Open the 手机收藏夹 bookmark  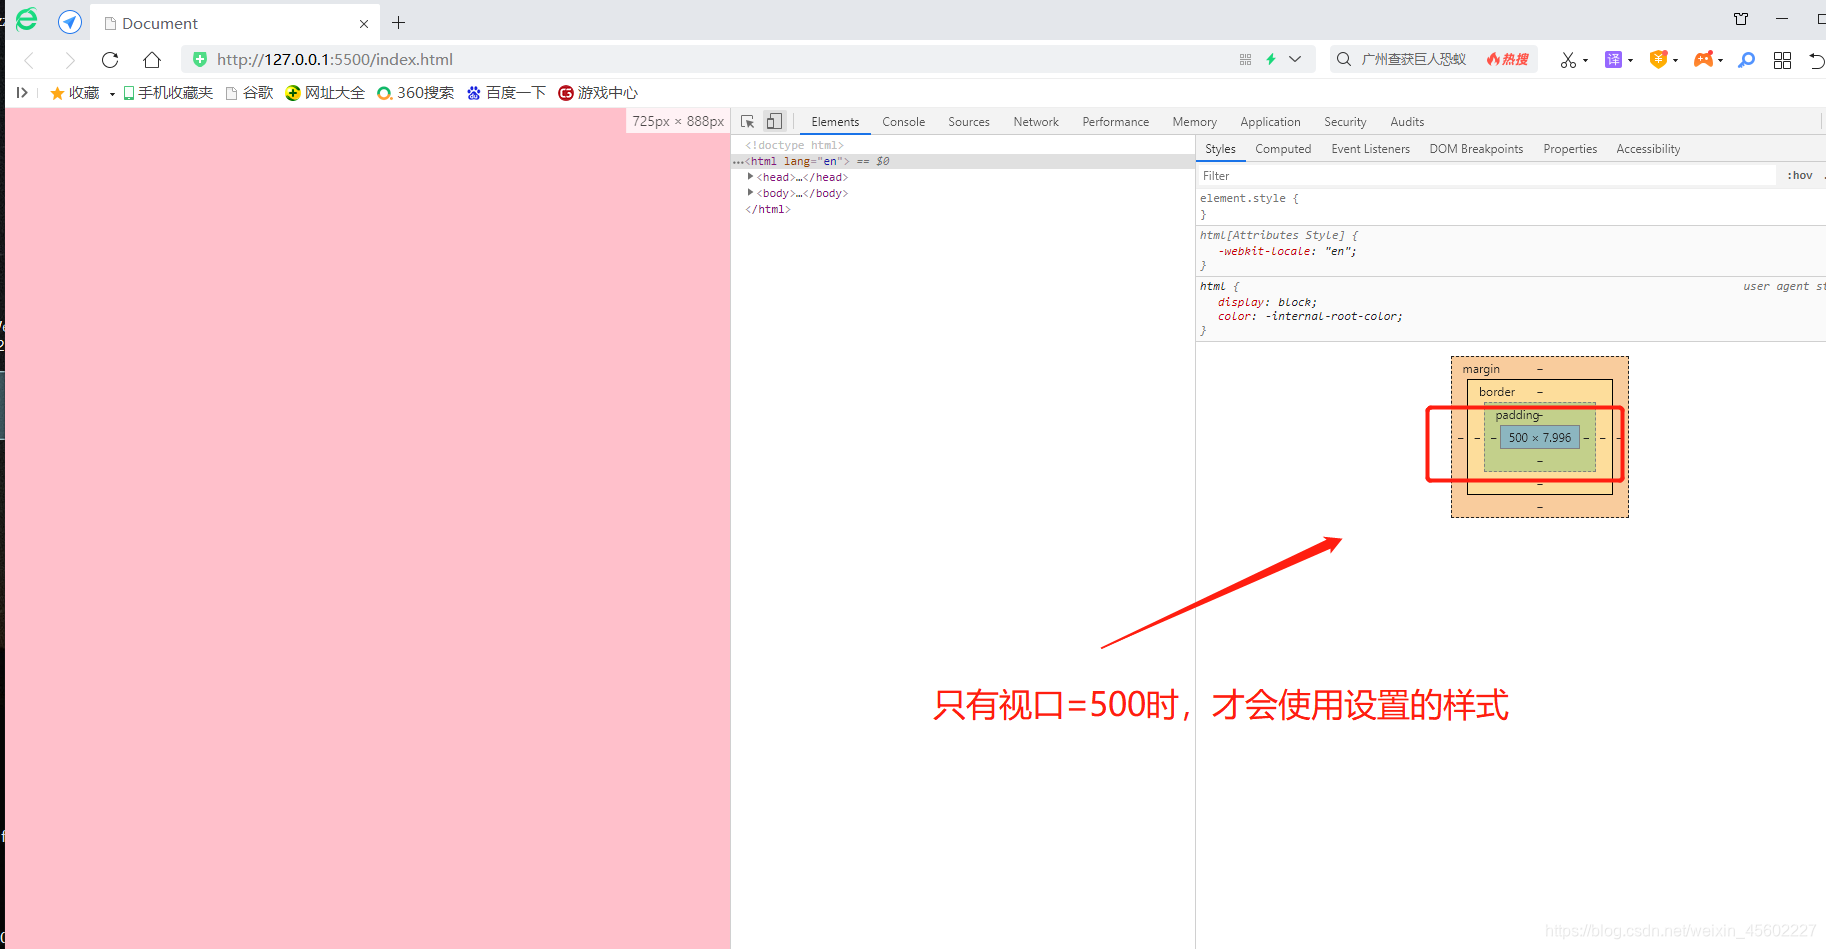click(168, 93)
